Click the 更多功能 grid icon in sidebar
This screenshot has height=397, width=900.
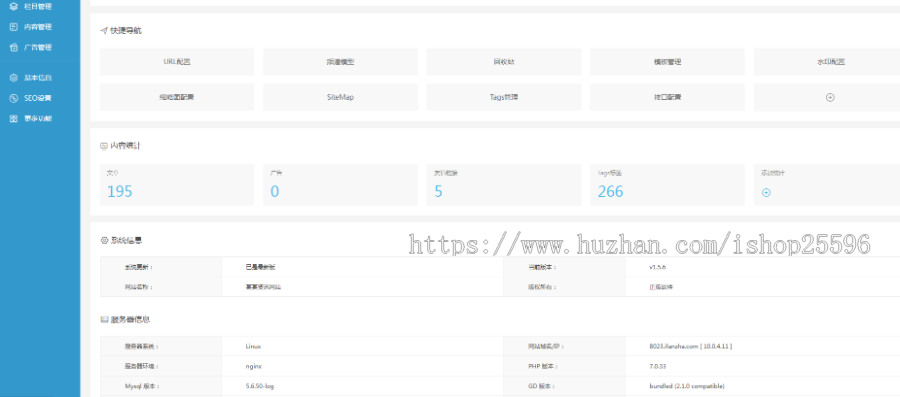(14, 119)
